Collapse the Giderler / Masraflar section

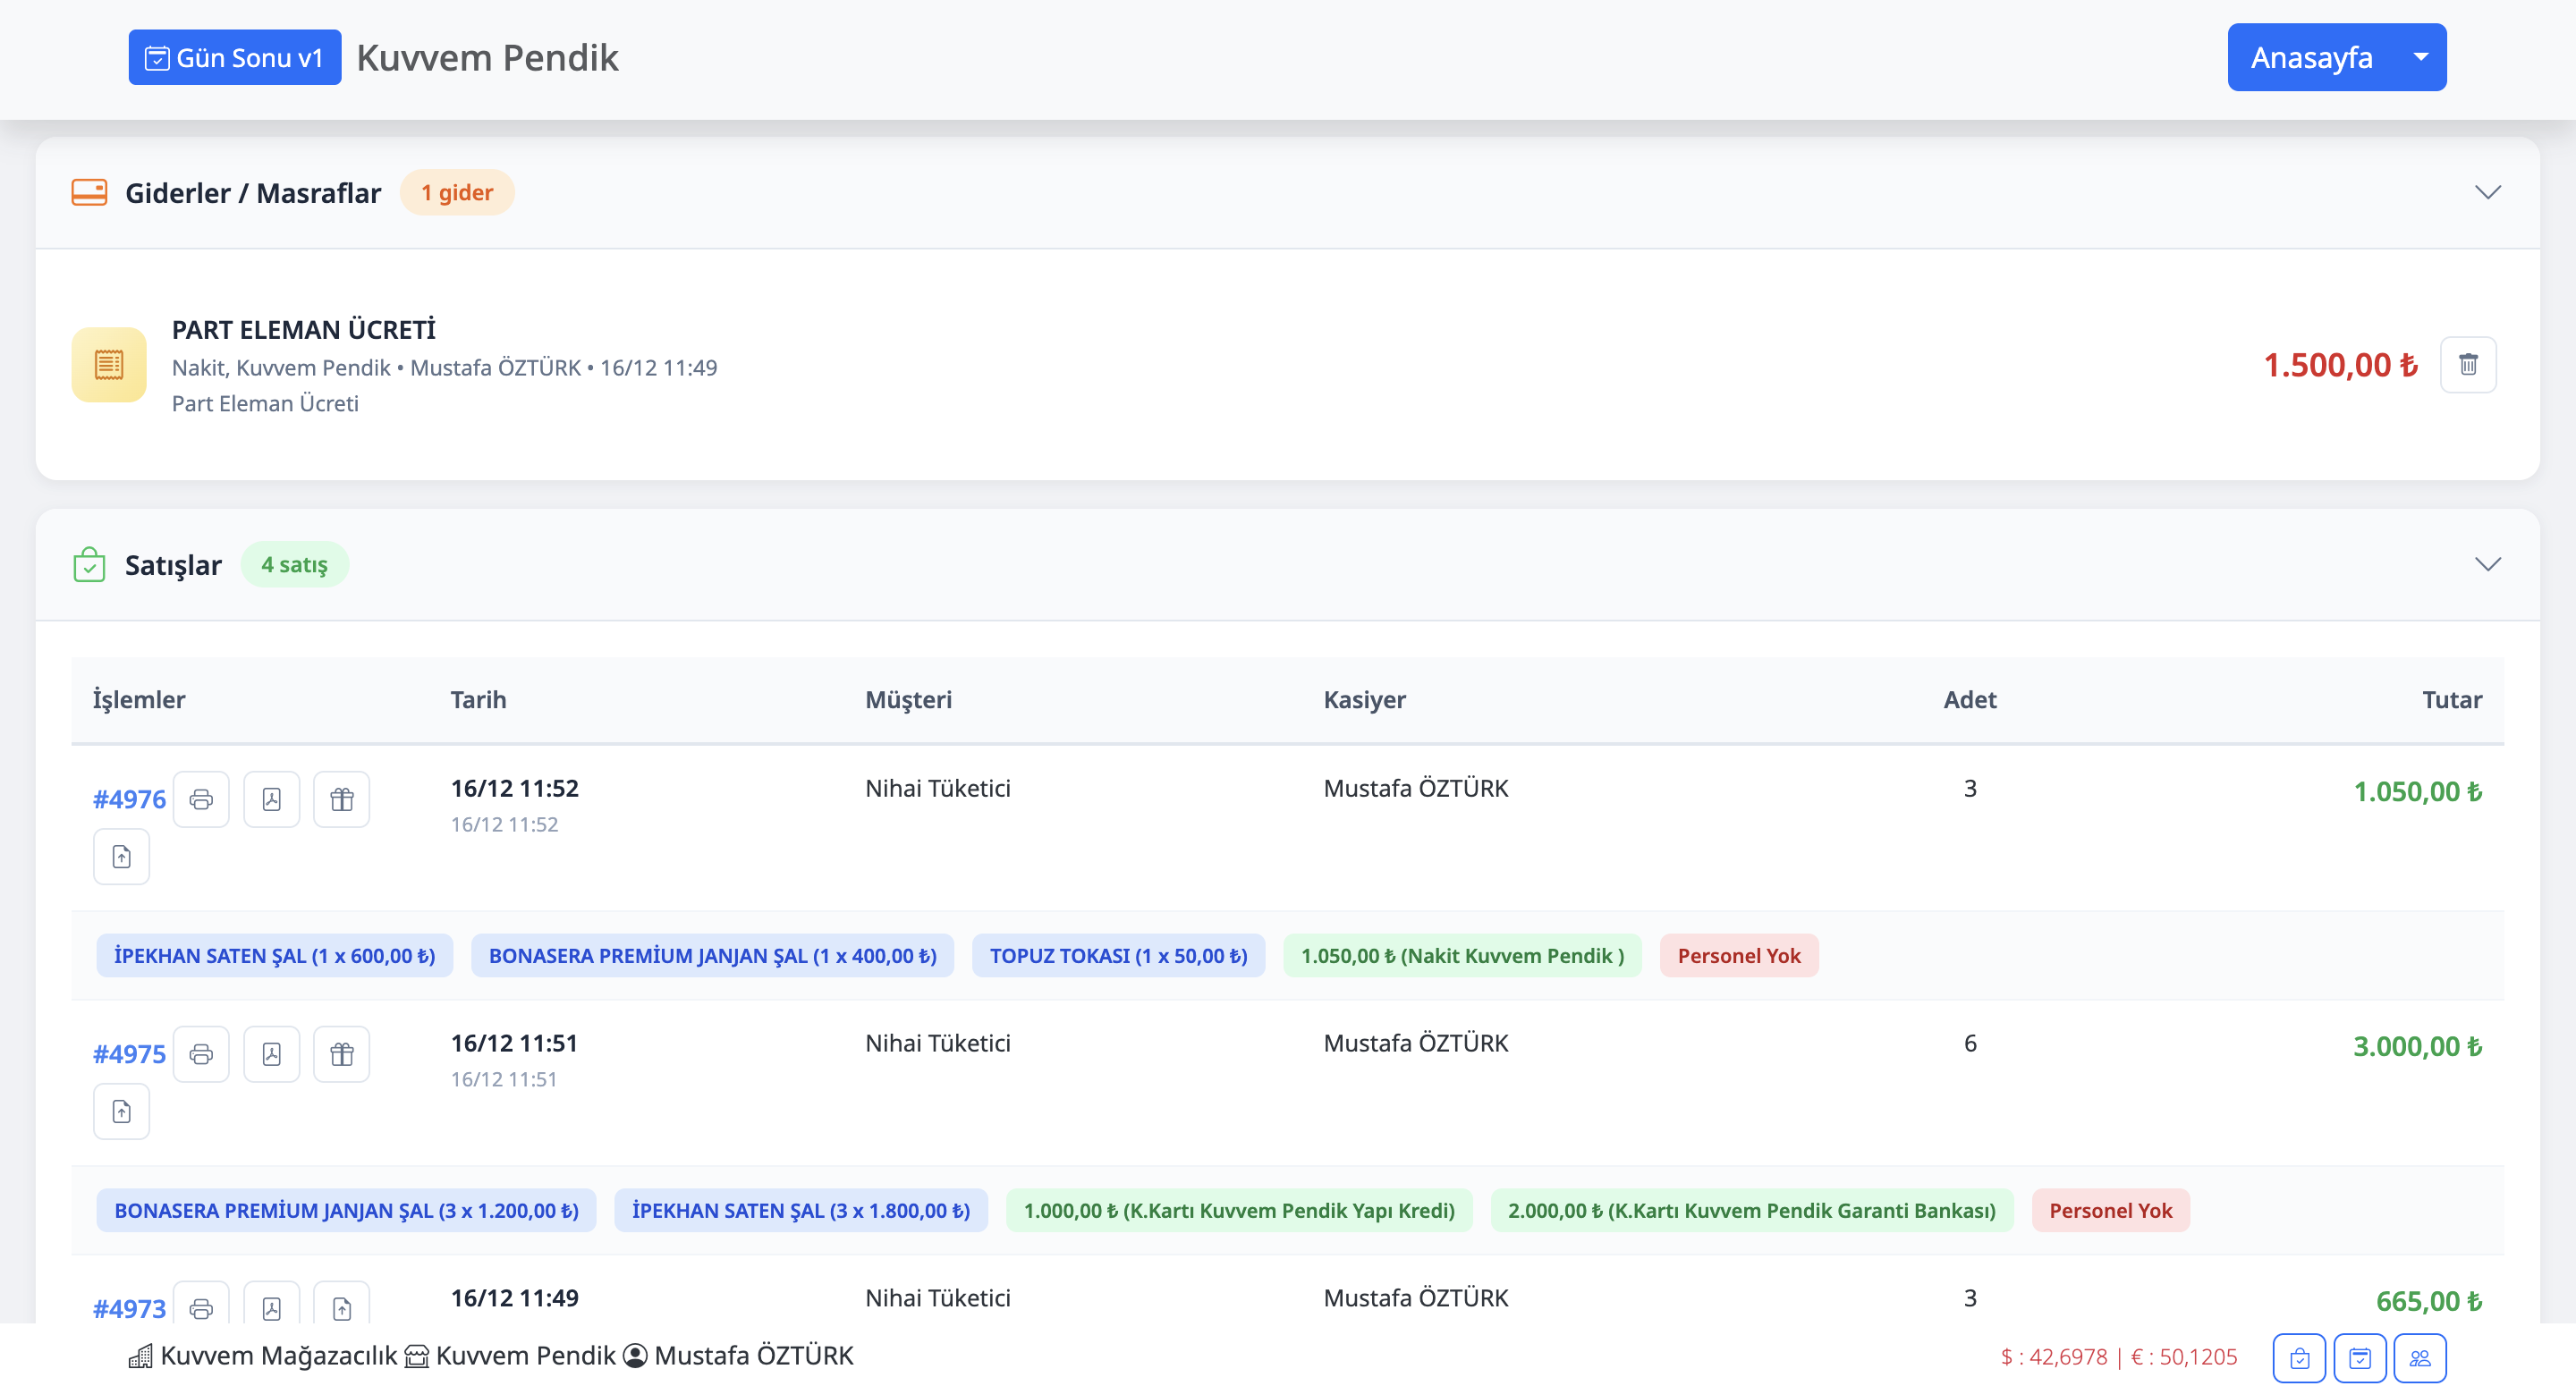(x=2487, y=192)
